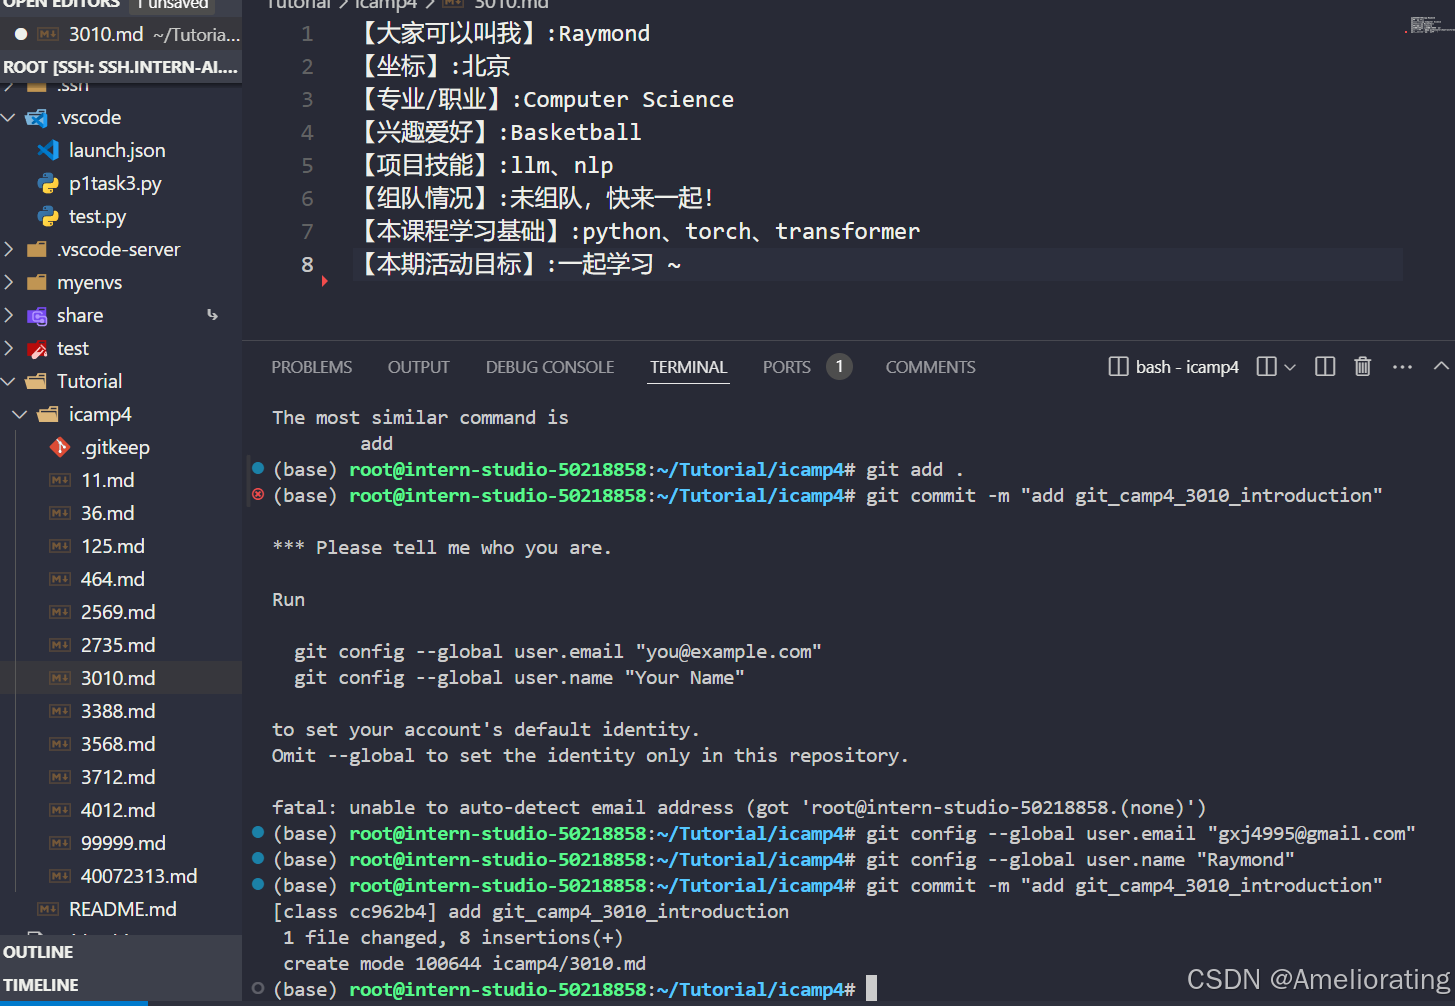This screenshot has height=1006, width=1455.
Task: Collapse the icamp4 folder
Action: pos(18,414)
